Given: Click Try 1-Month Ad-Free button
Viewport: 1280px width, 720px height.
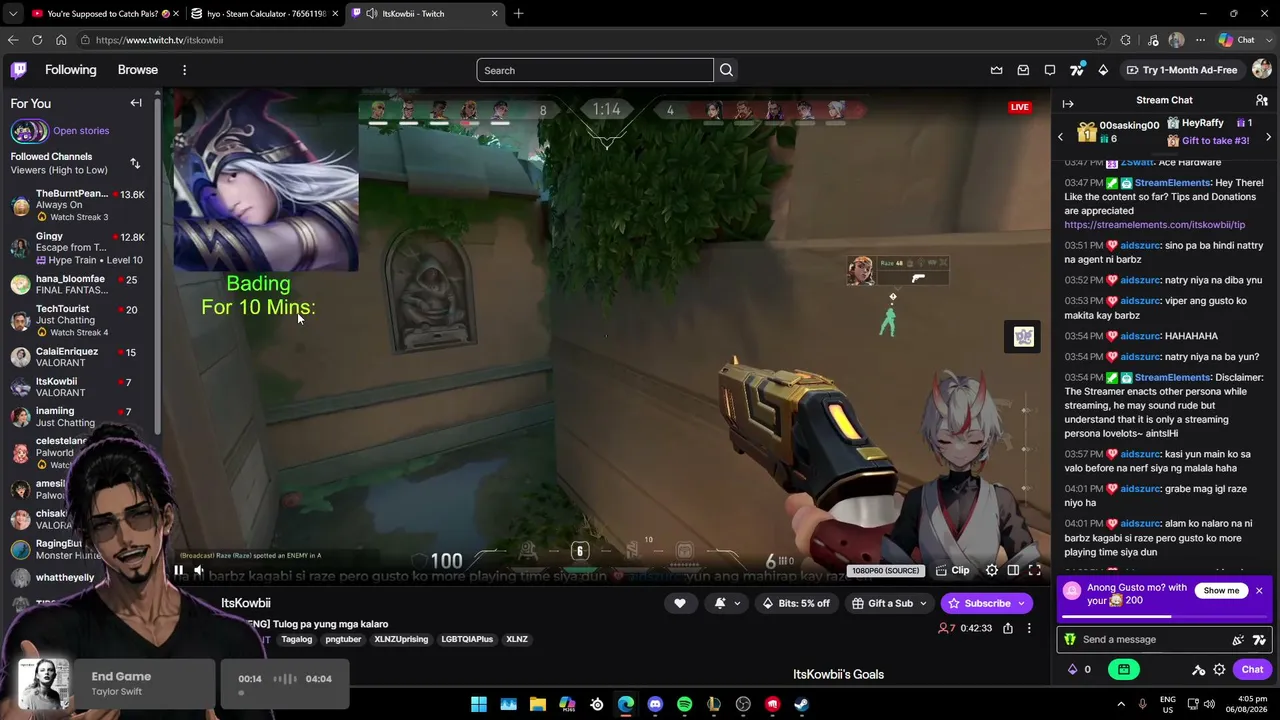Looking at the screenshot, I should (x=1182, y=70).
